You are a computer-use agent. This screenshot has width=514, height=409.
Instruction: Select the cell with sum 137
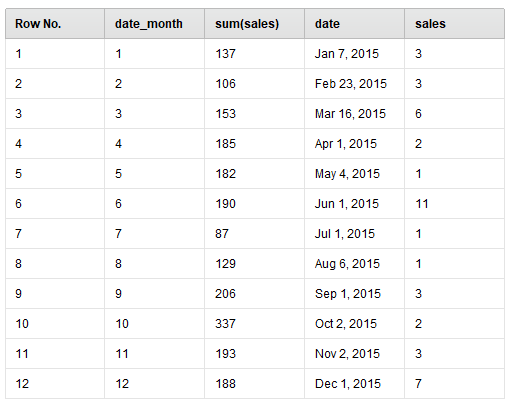pos(254,54)
